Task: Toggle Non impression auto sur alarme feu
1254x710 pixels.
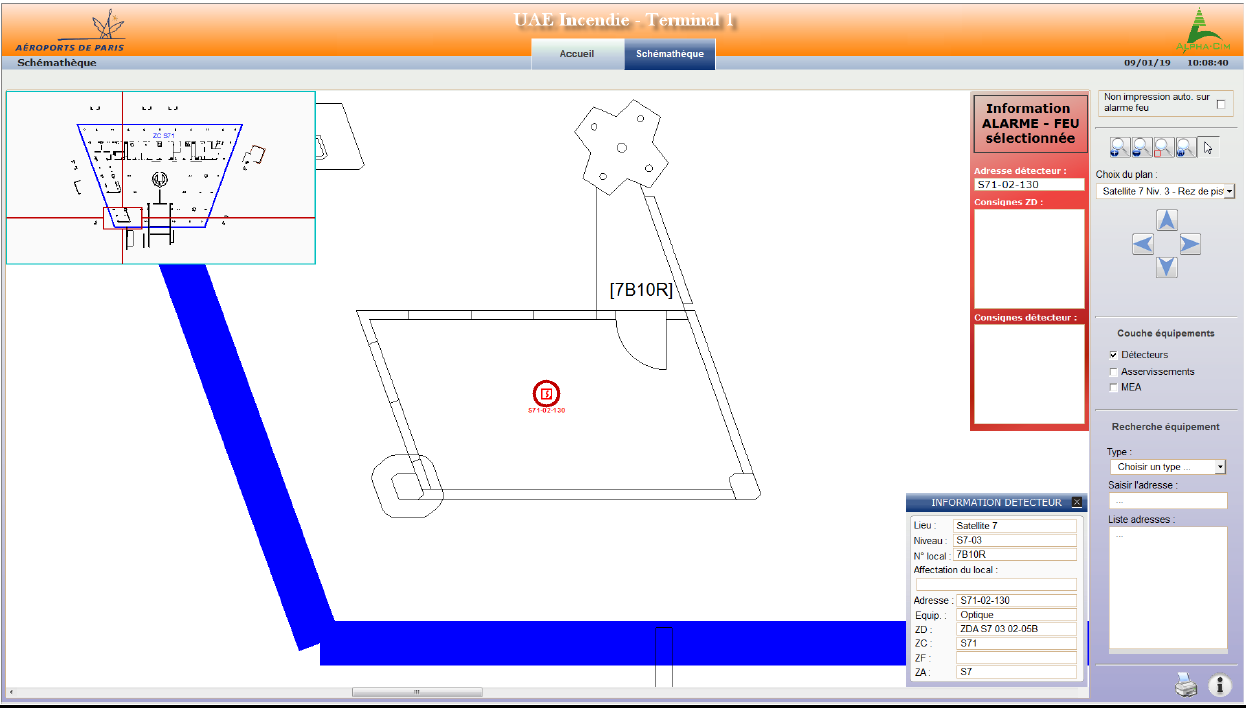Action: click(1220, 104)
